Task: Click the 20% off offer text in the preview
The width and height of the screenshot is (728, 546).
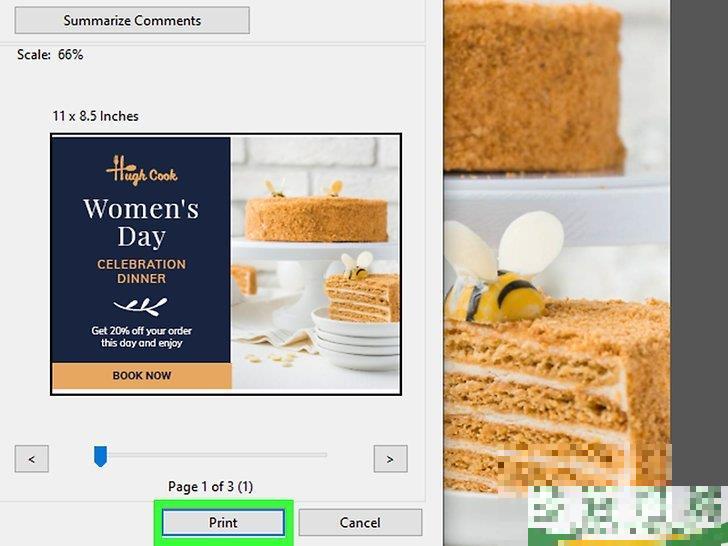Action: [x=141, y=337]
